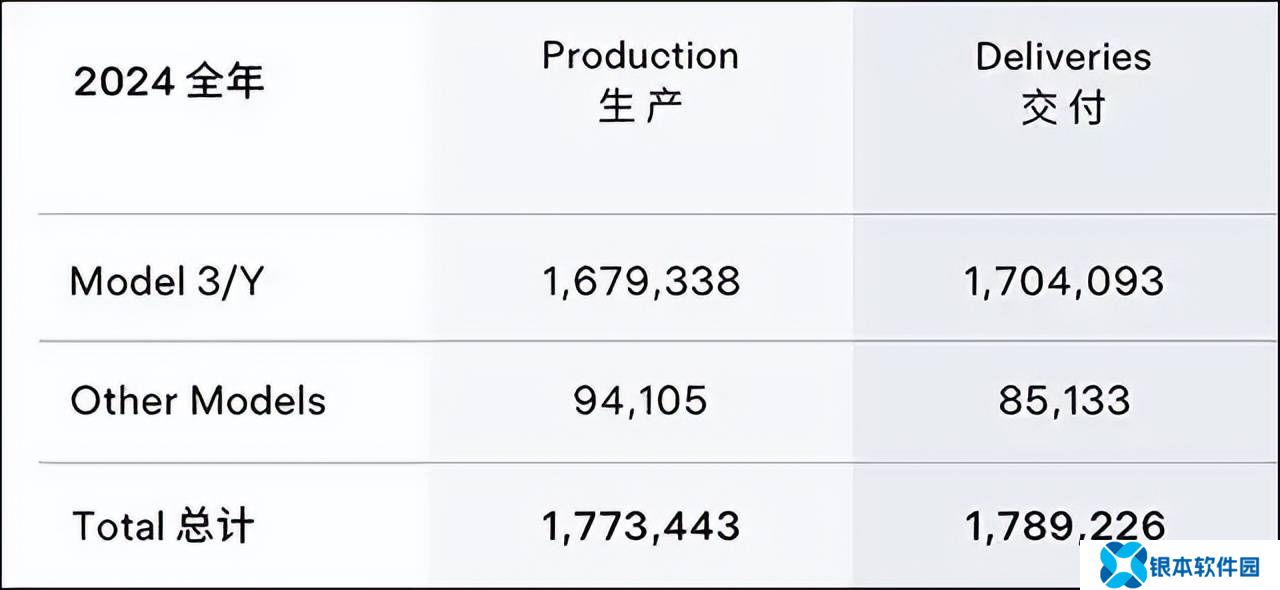The image size is (1280, 590).
Task: Click the blue watermark logo icon
Action: coord(1122,566)
